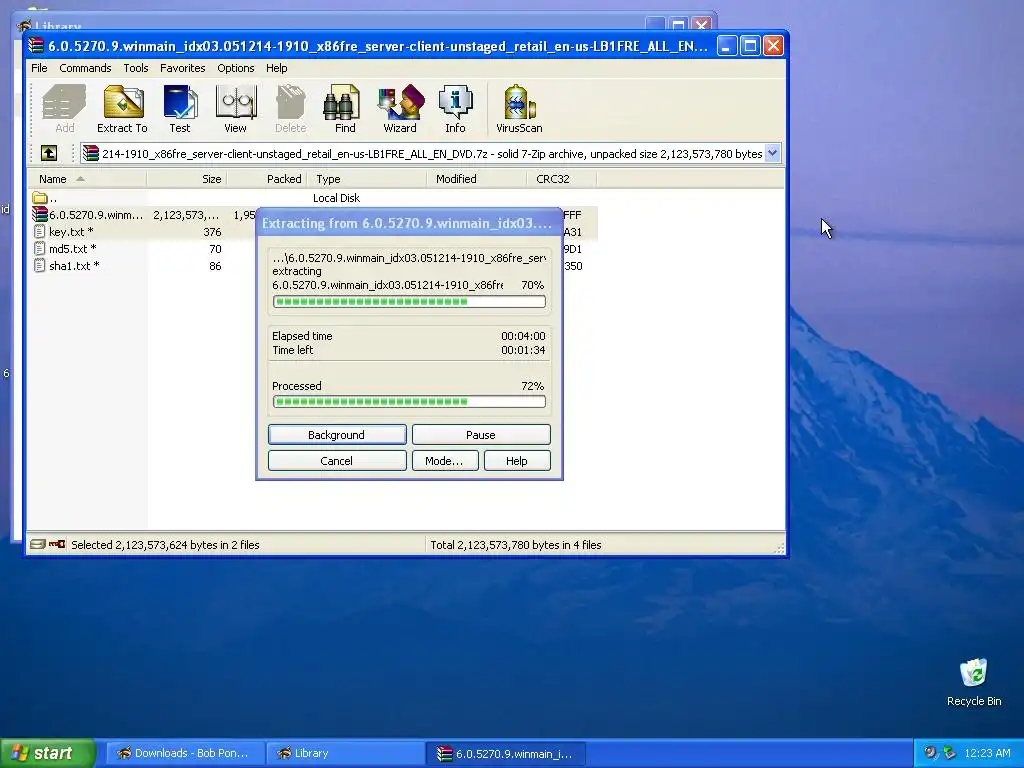Click the size value 70 for md5.txt
1024x768 pixels.
[x=216, y=249]
